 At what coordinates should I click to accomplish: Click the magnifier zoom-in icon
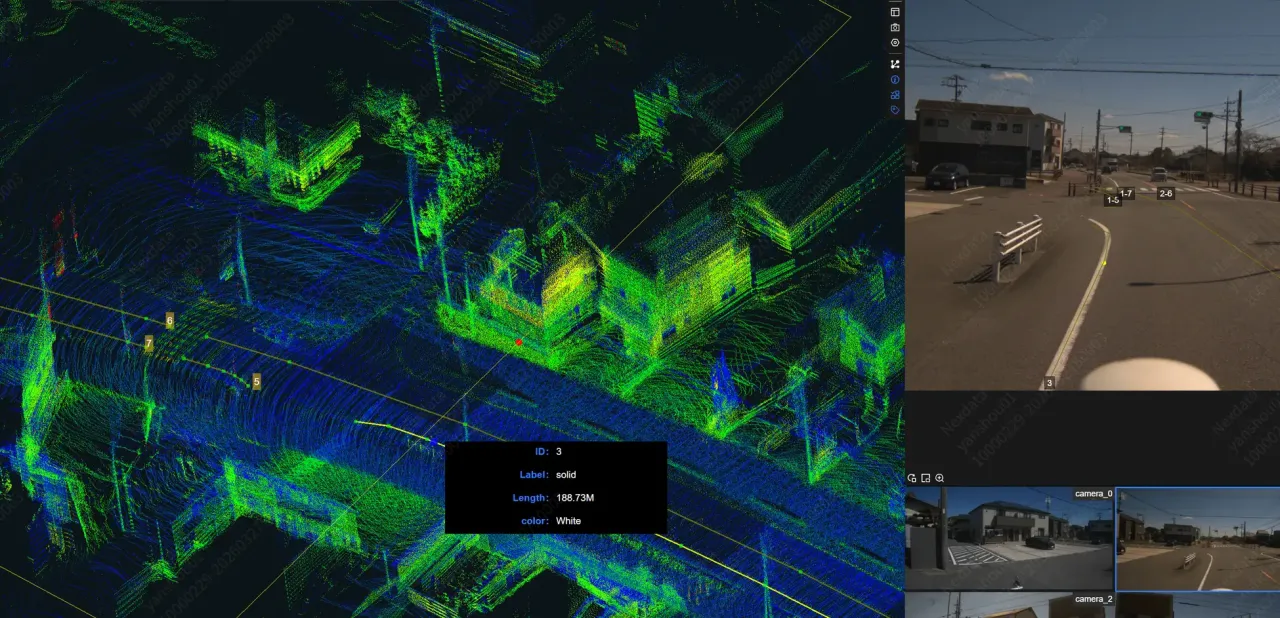939,478
